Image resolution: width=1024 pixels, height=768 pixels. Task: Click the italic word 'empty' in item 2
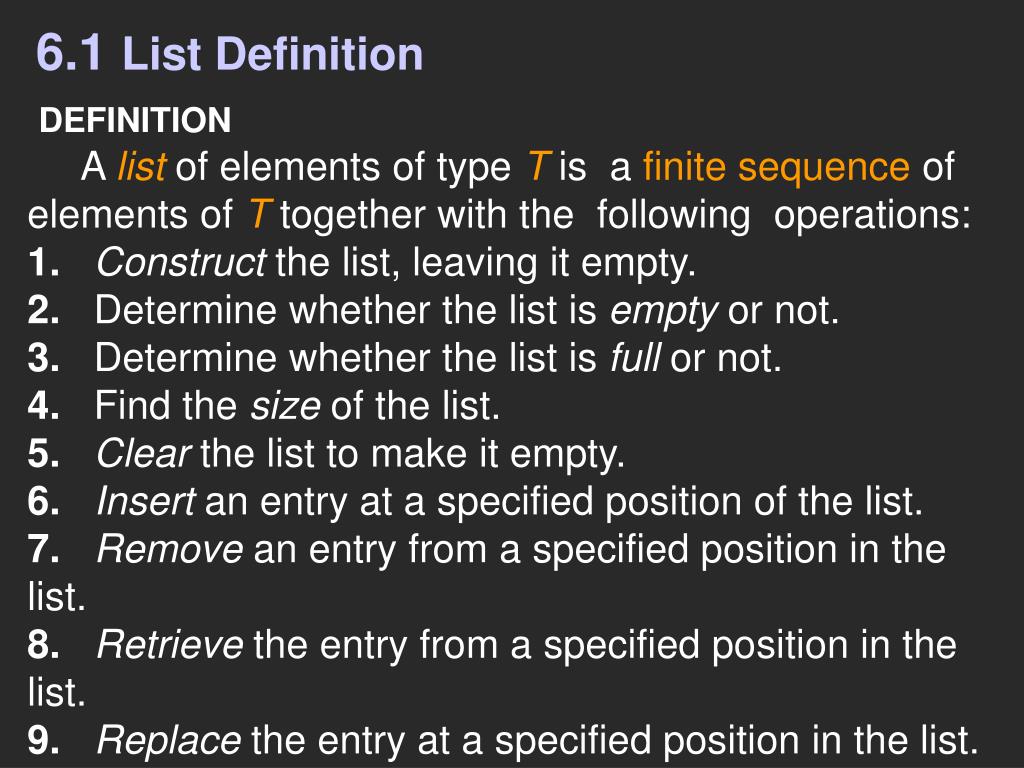664,312
